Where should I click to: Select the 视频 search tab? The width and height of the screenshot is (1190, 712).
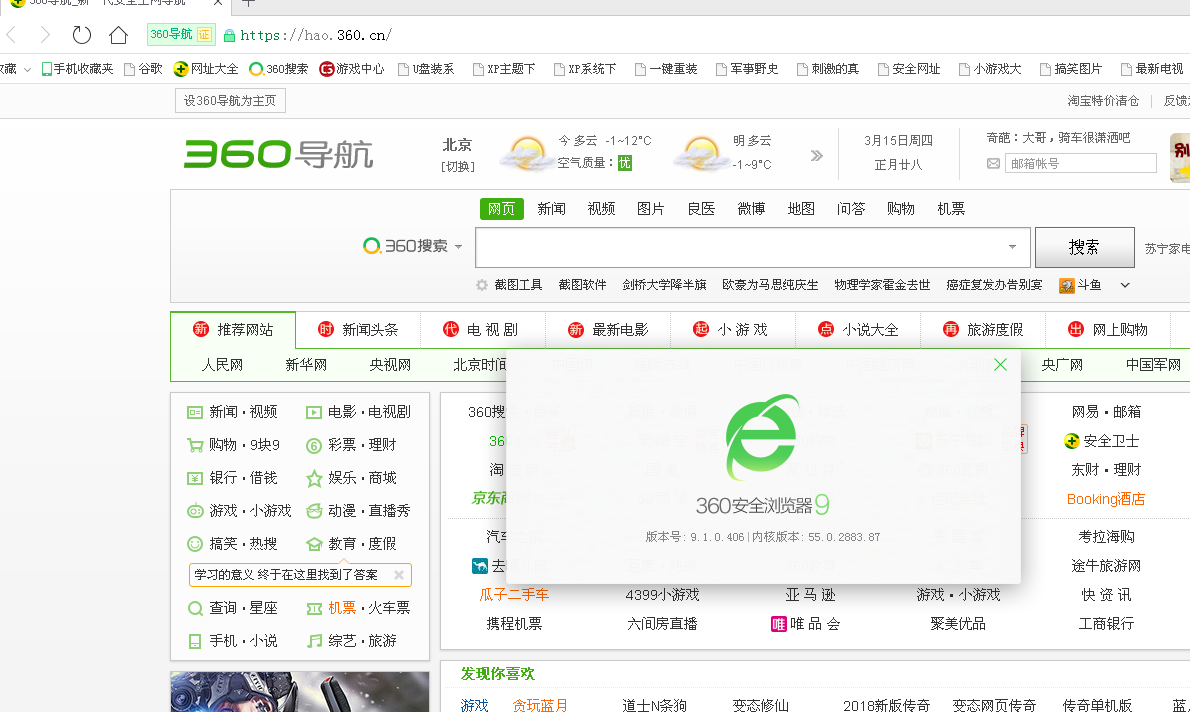pos(601,209)
